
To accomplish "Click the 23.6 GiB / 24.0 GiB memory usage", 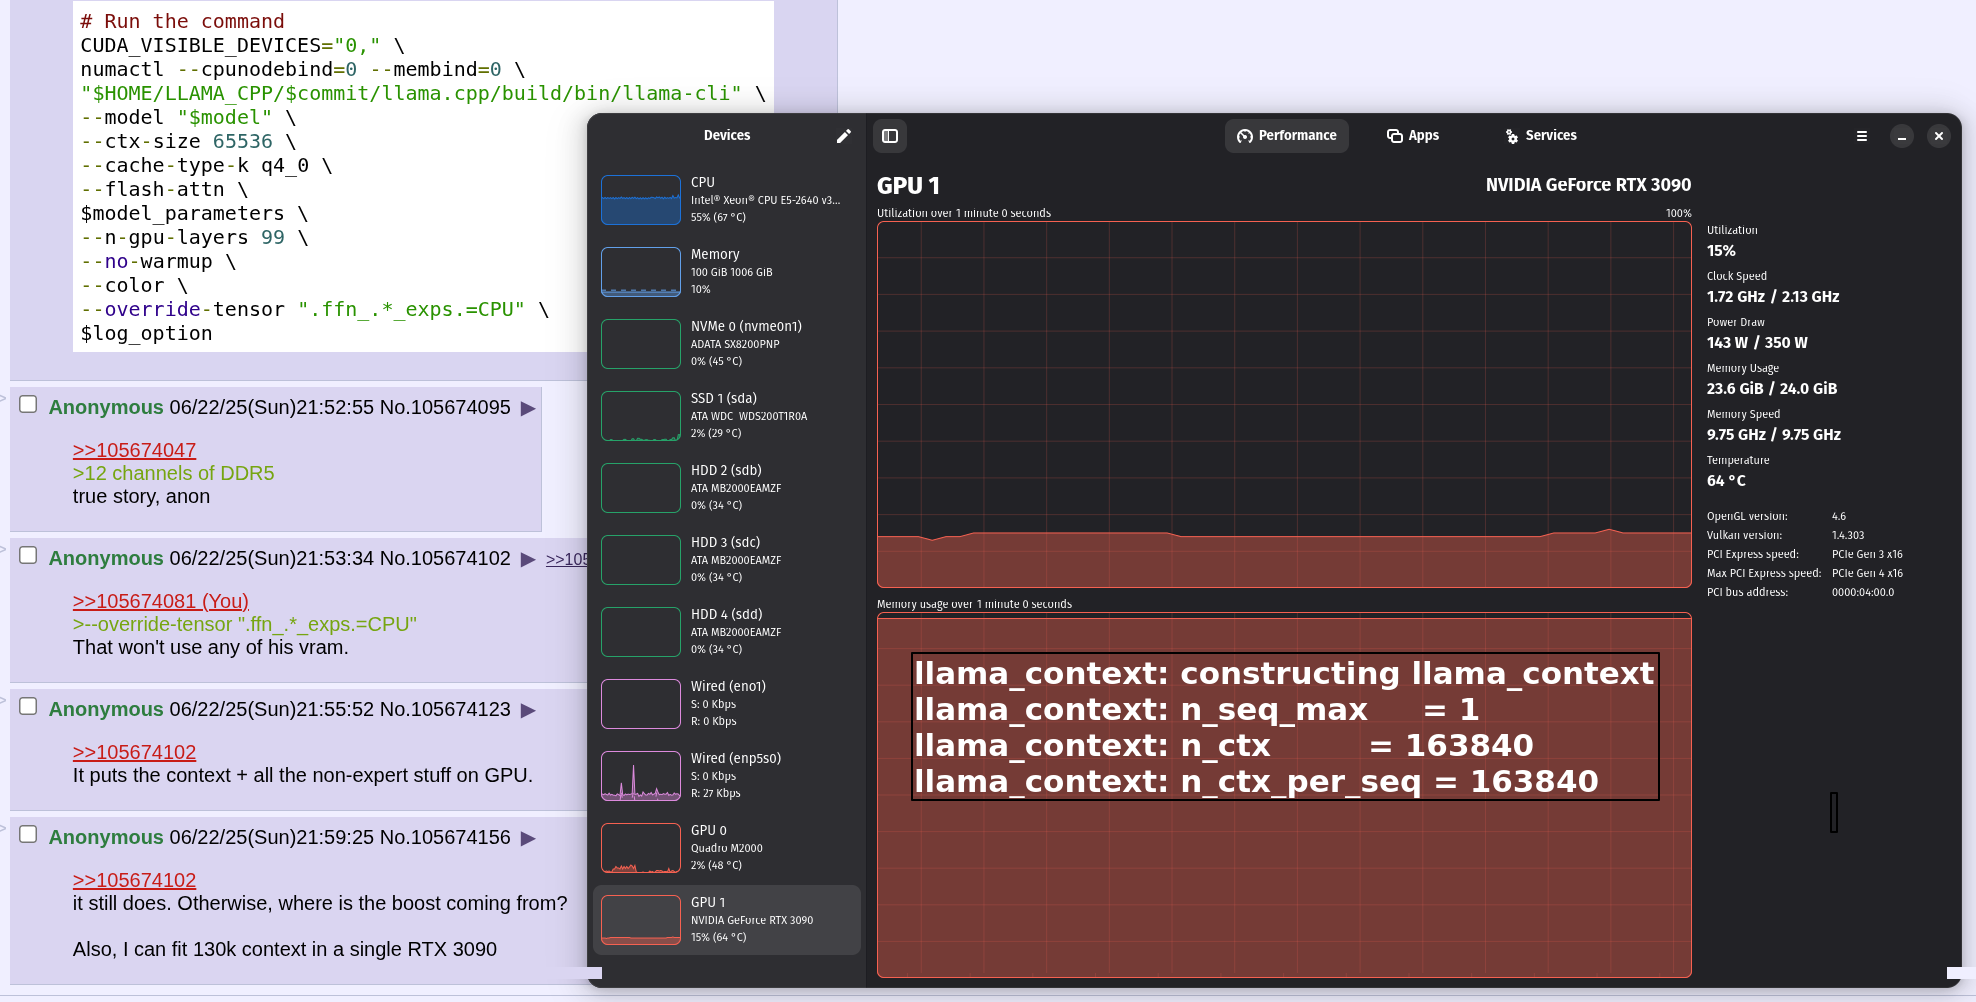I will pos(1771,389).
